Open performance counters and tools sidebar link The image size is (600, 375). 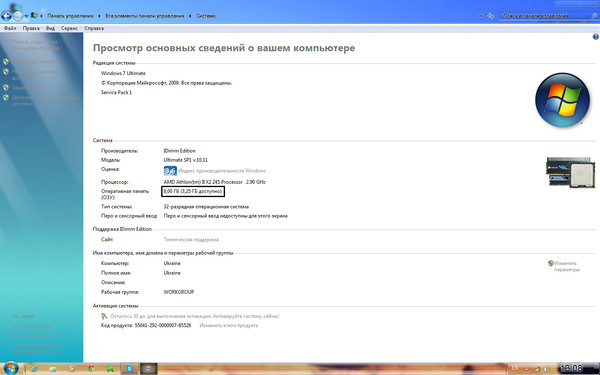tap(36, 348)
